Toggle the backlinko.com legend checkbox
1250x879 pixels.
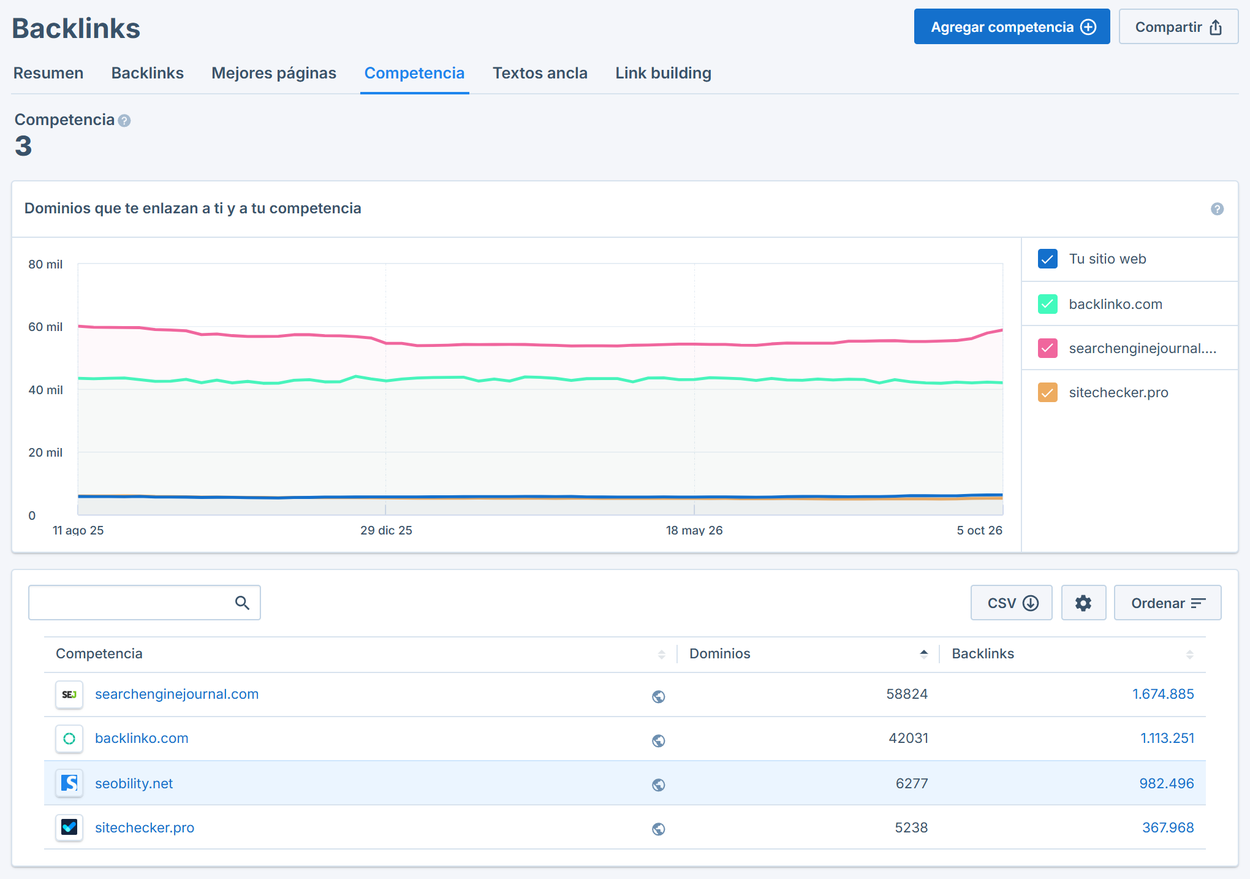pos(1047,304)
